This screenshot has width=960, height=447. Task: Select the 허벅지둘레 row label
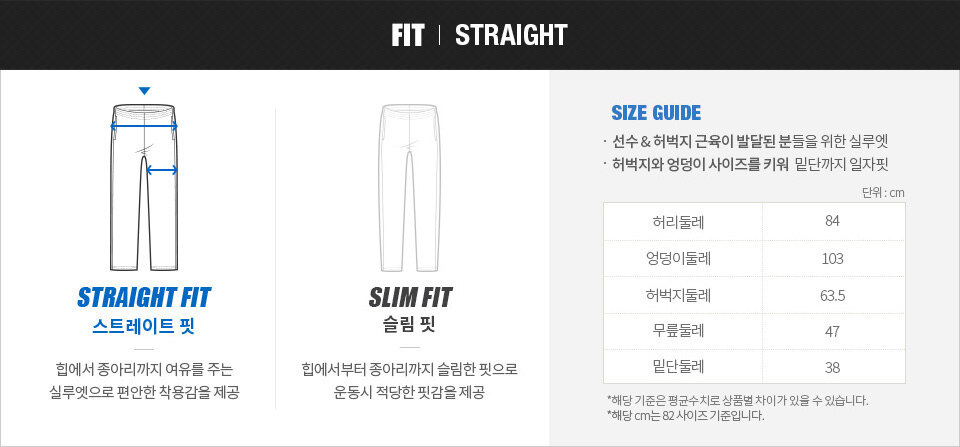(682, 295)
